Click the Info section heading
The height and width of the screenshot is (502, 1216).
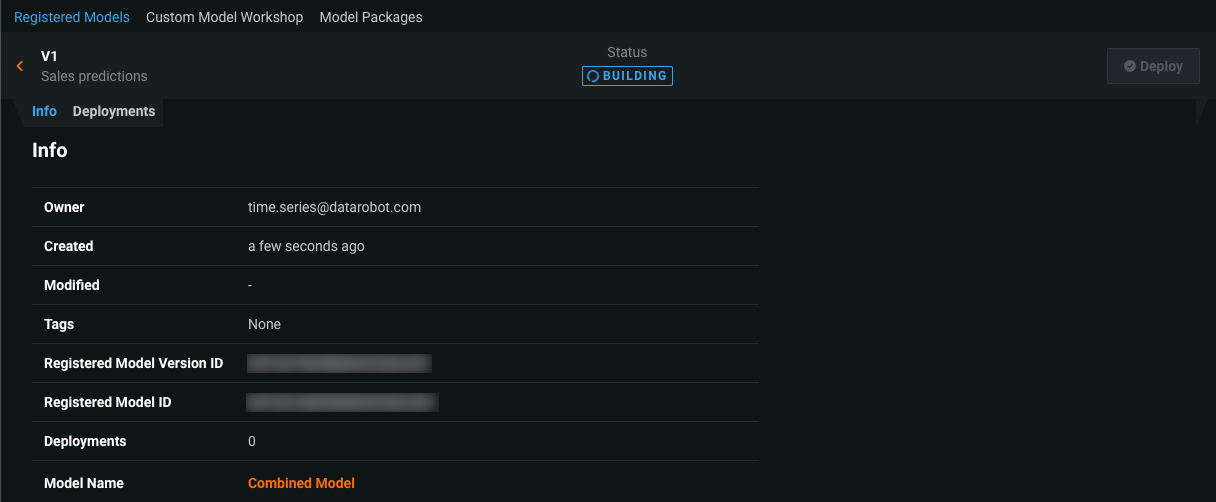coord(50,151)
